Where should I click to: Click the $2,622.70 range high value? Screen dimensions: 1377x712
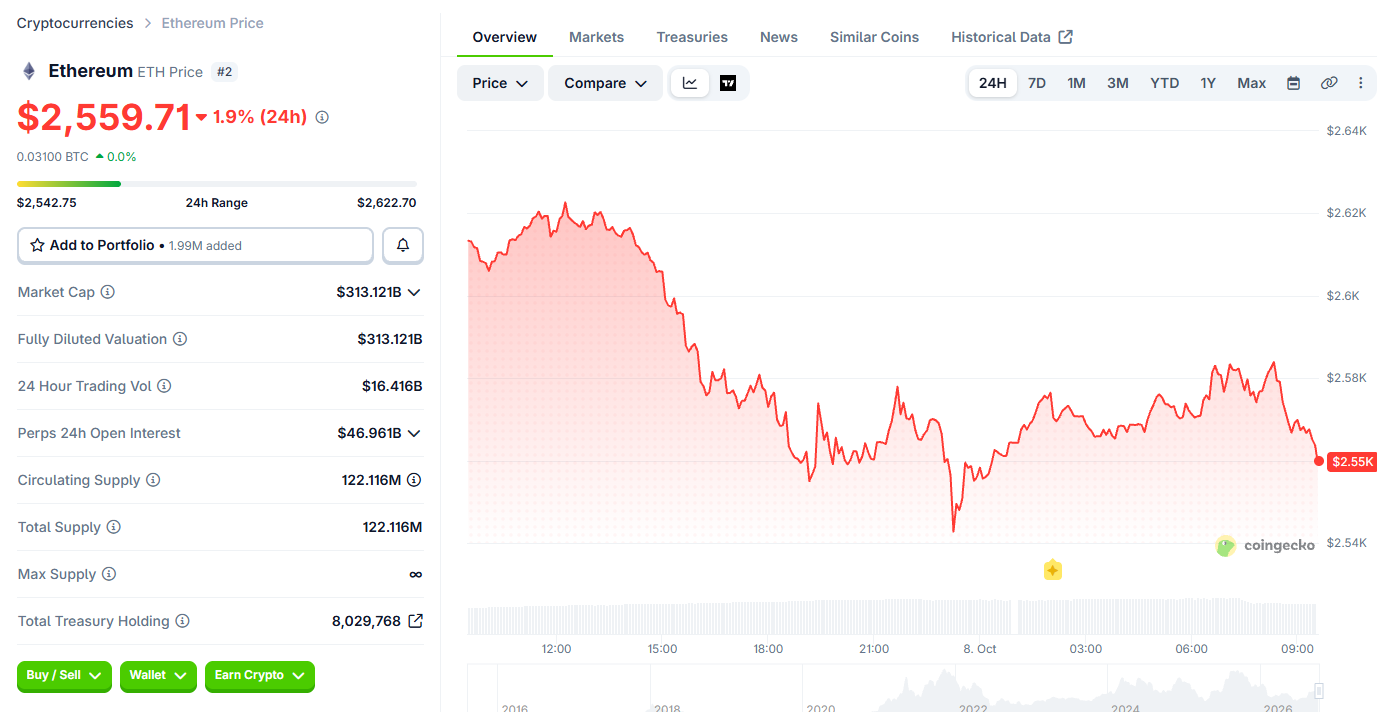387,203
